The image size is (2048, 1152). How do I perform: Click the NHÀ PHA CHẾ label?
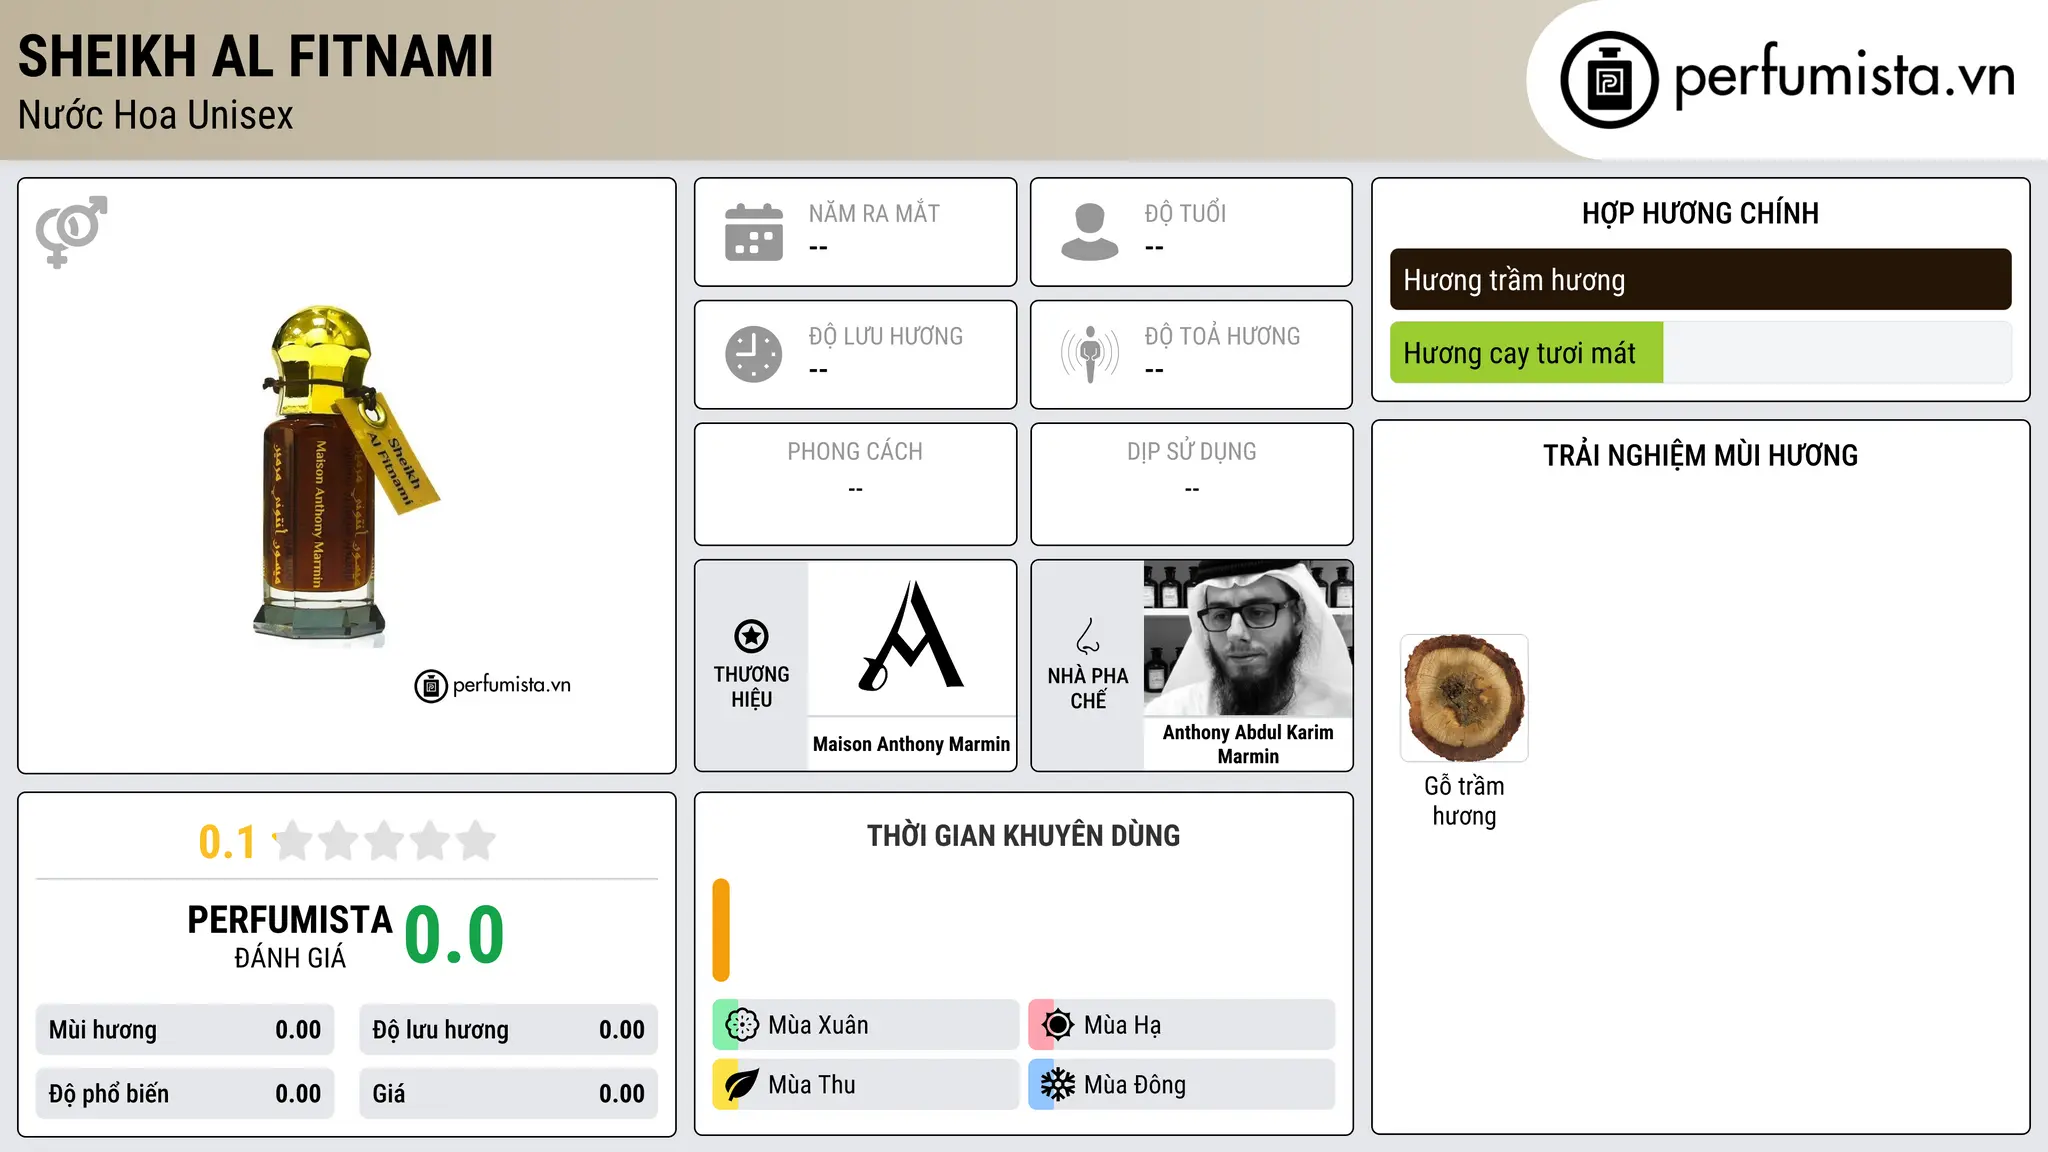coord(1088,688)
